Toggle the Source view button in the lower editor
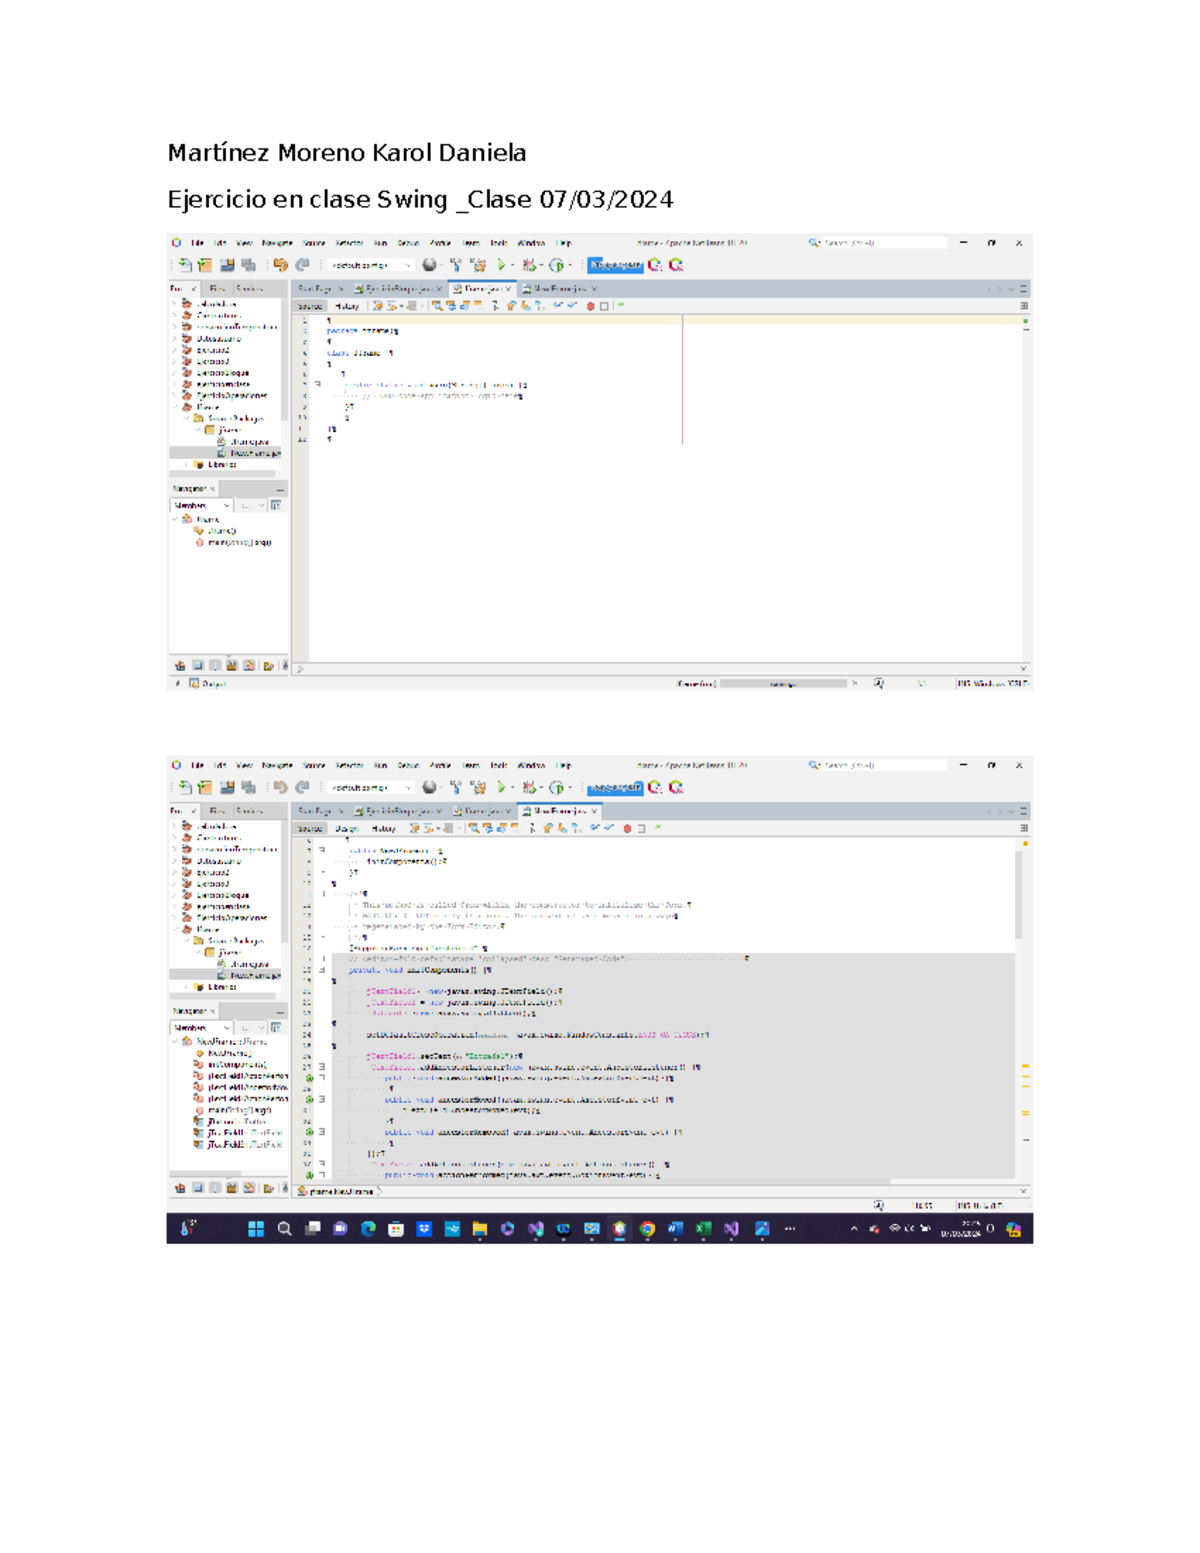Screen dimensions: 1200x1553 (310, 829)
